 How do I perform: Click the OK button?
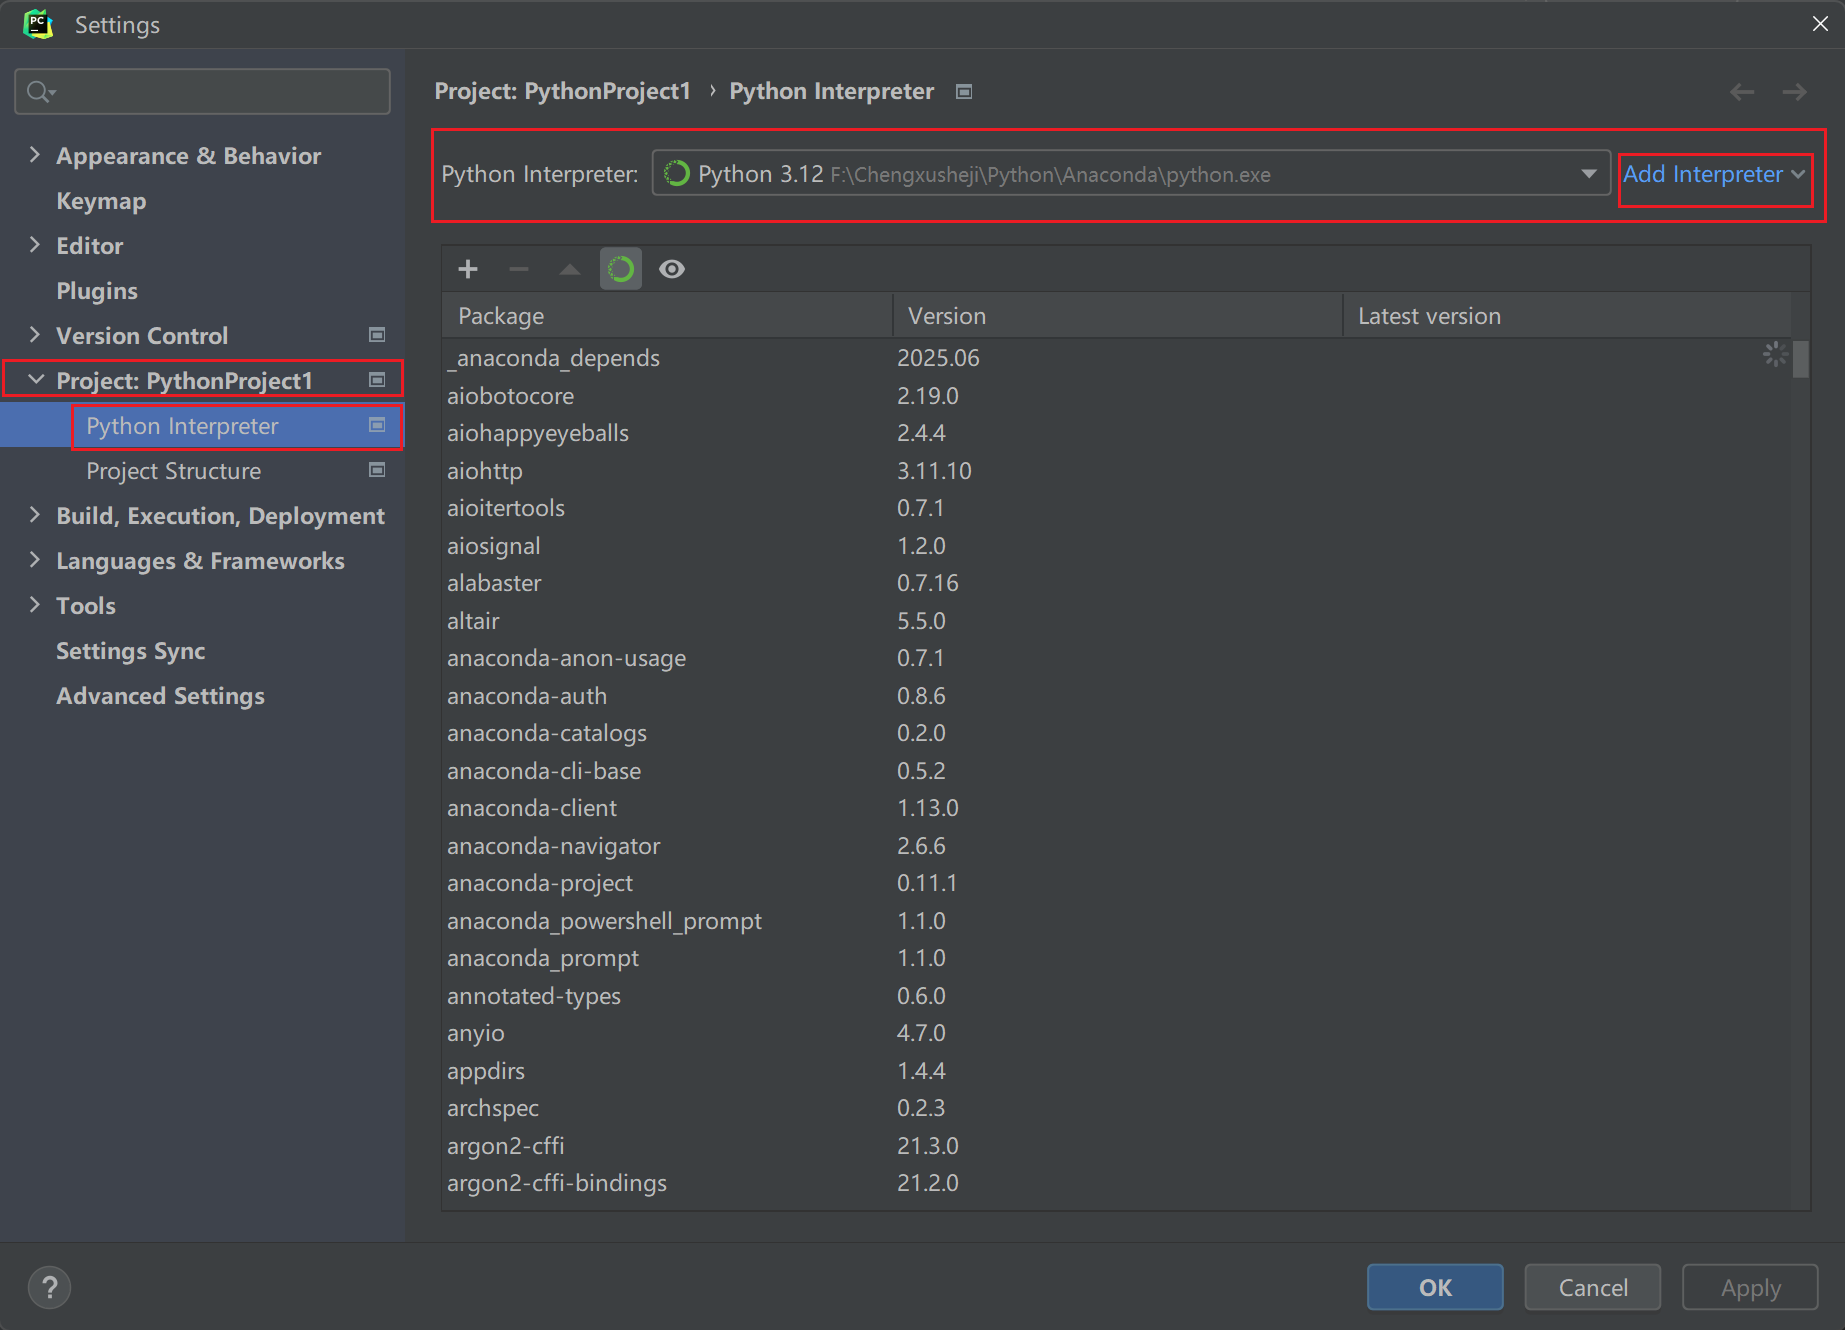pyautogui.click(x=1435, y=1287)
